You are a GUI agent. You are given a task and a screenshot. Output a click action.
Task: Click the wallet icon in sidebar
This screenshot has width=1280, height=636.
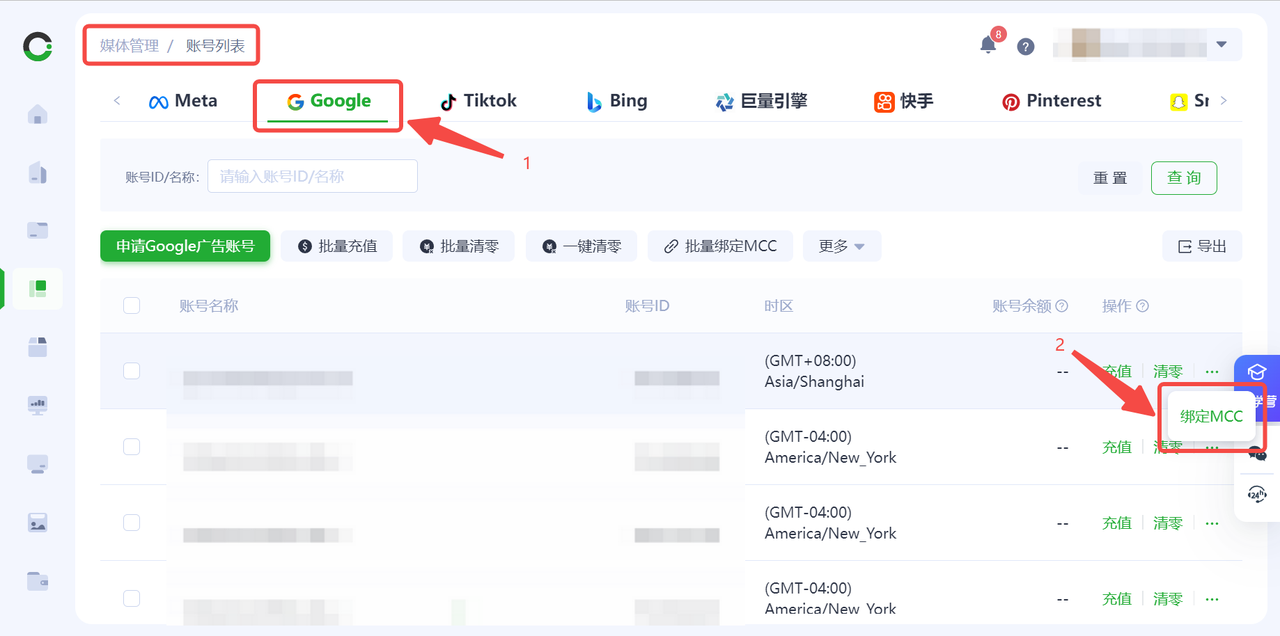[38, 580]
